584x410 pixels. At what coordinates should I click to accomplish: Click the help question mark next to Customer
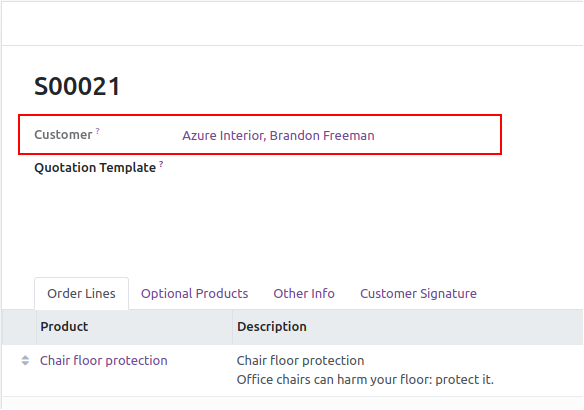[x=98, y=131]
